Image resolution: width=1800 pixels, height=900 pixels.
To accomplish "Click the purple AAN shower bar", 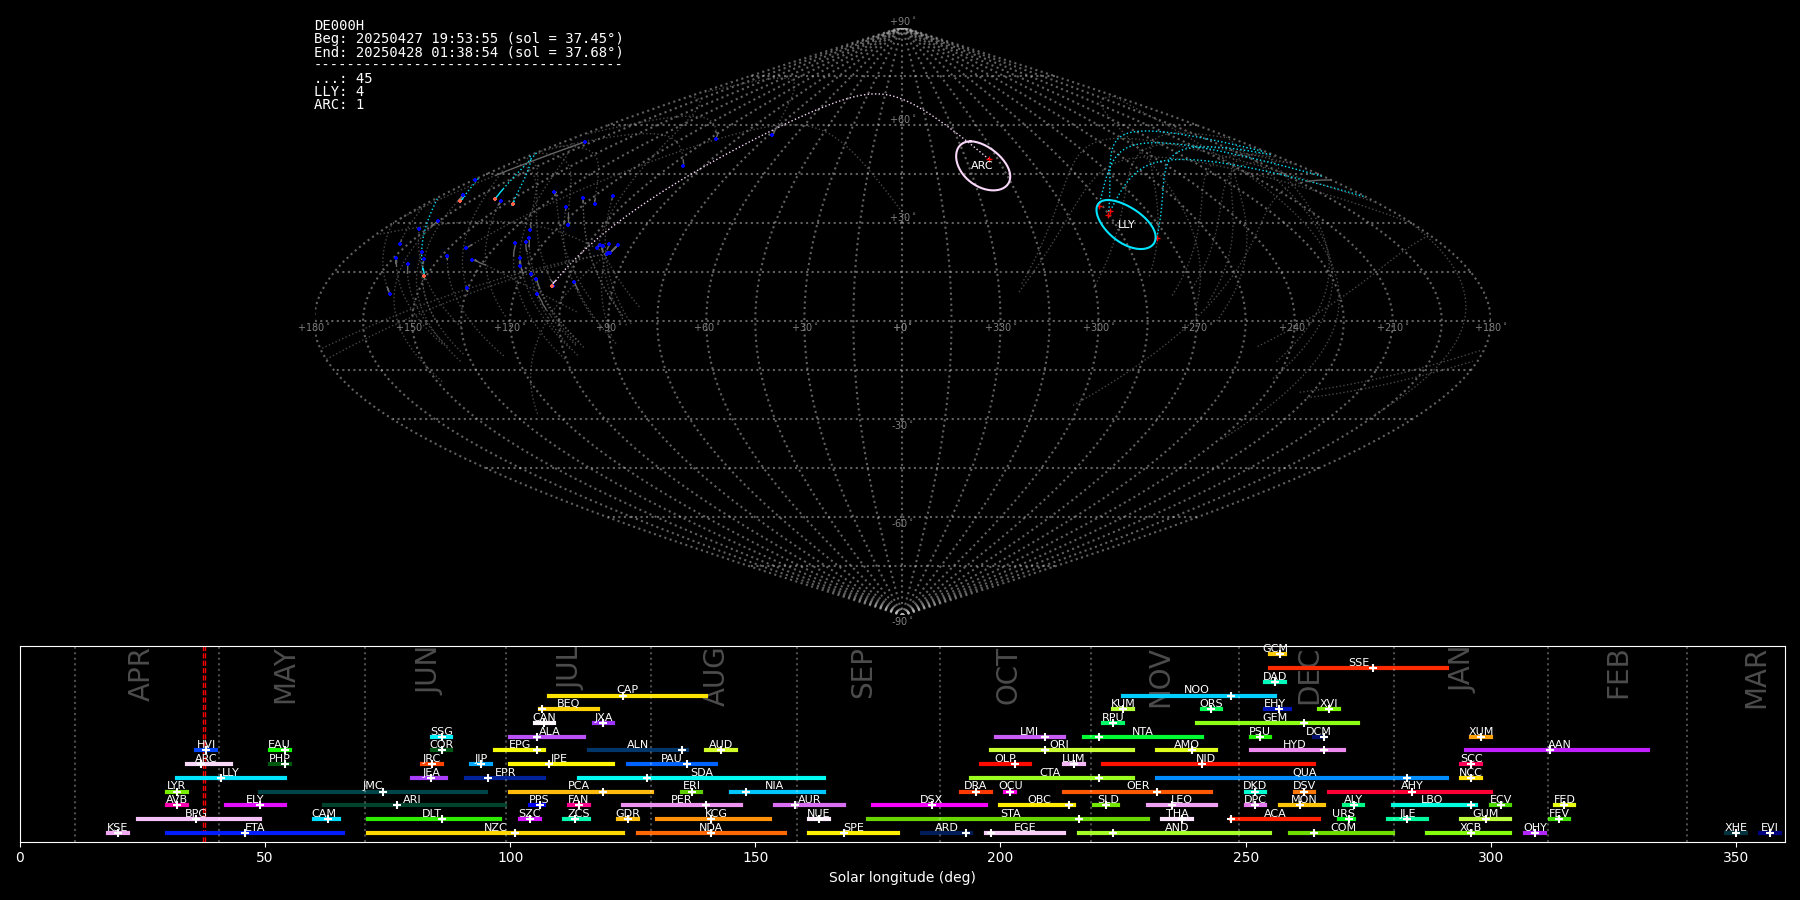I will pos(1557,750).
